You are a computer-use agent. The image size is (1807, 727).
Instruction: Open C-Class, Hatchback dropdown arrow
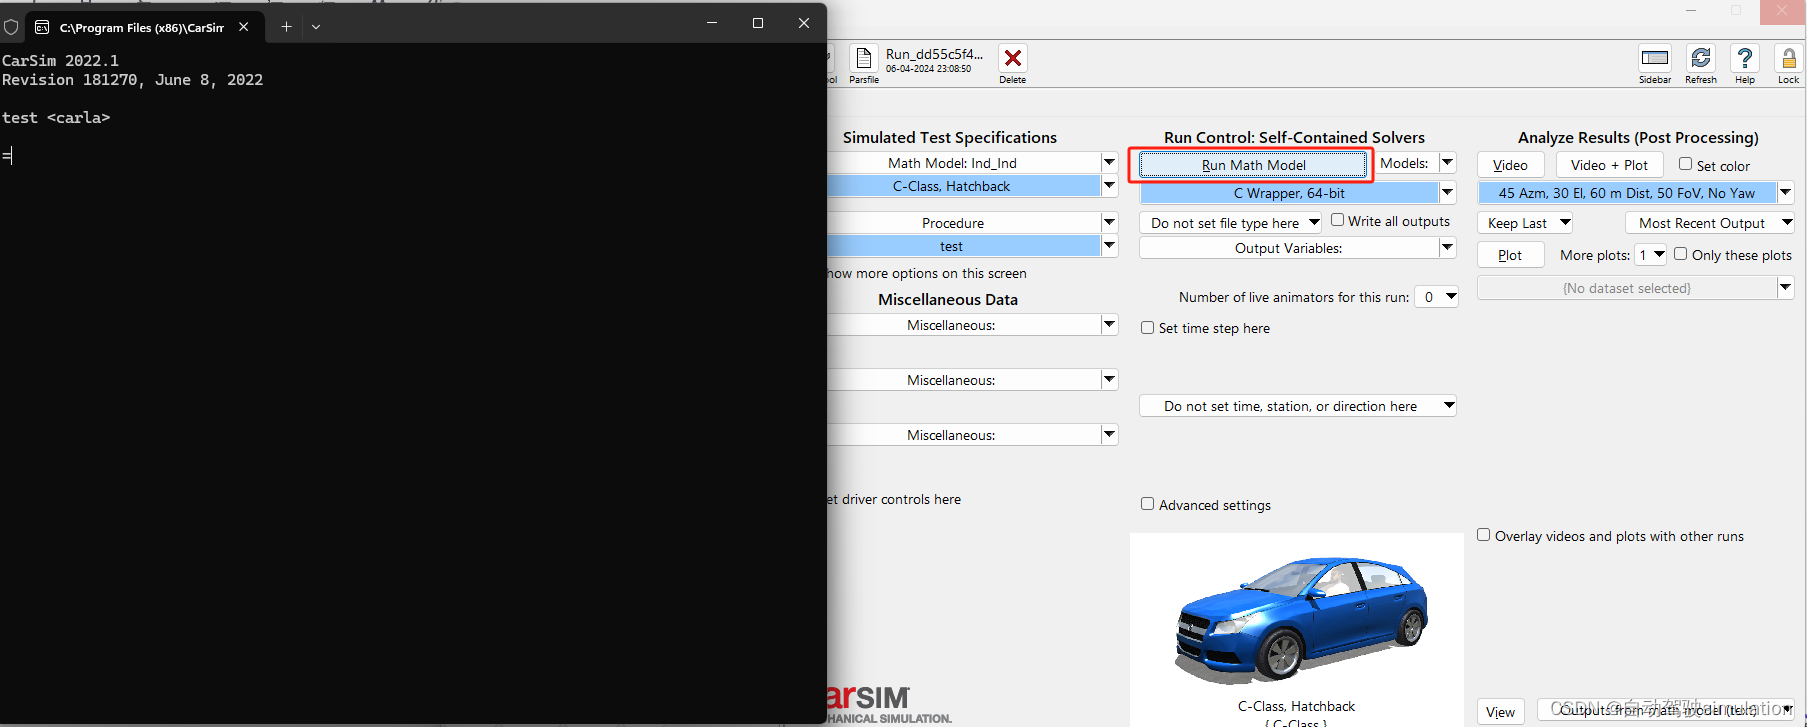click(1109, 186)
